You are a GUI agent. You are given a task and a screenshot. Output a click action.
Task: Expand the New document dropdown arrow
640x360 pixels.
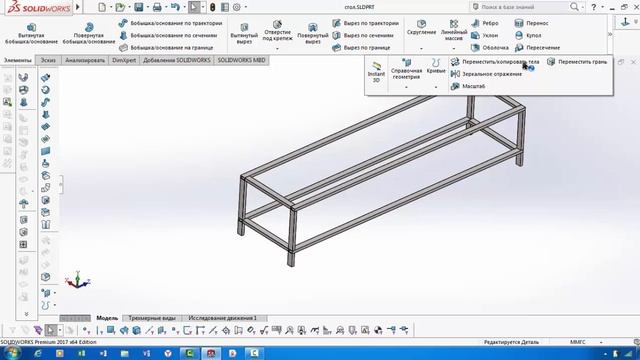[111, 7]
